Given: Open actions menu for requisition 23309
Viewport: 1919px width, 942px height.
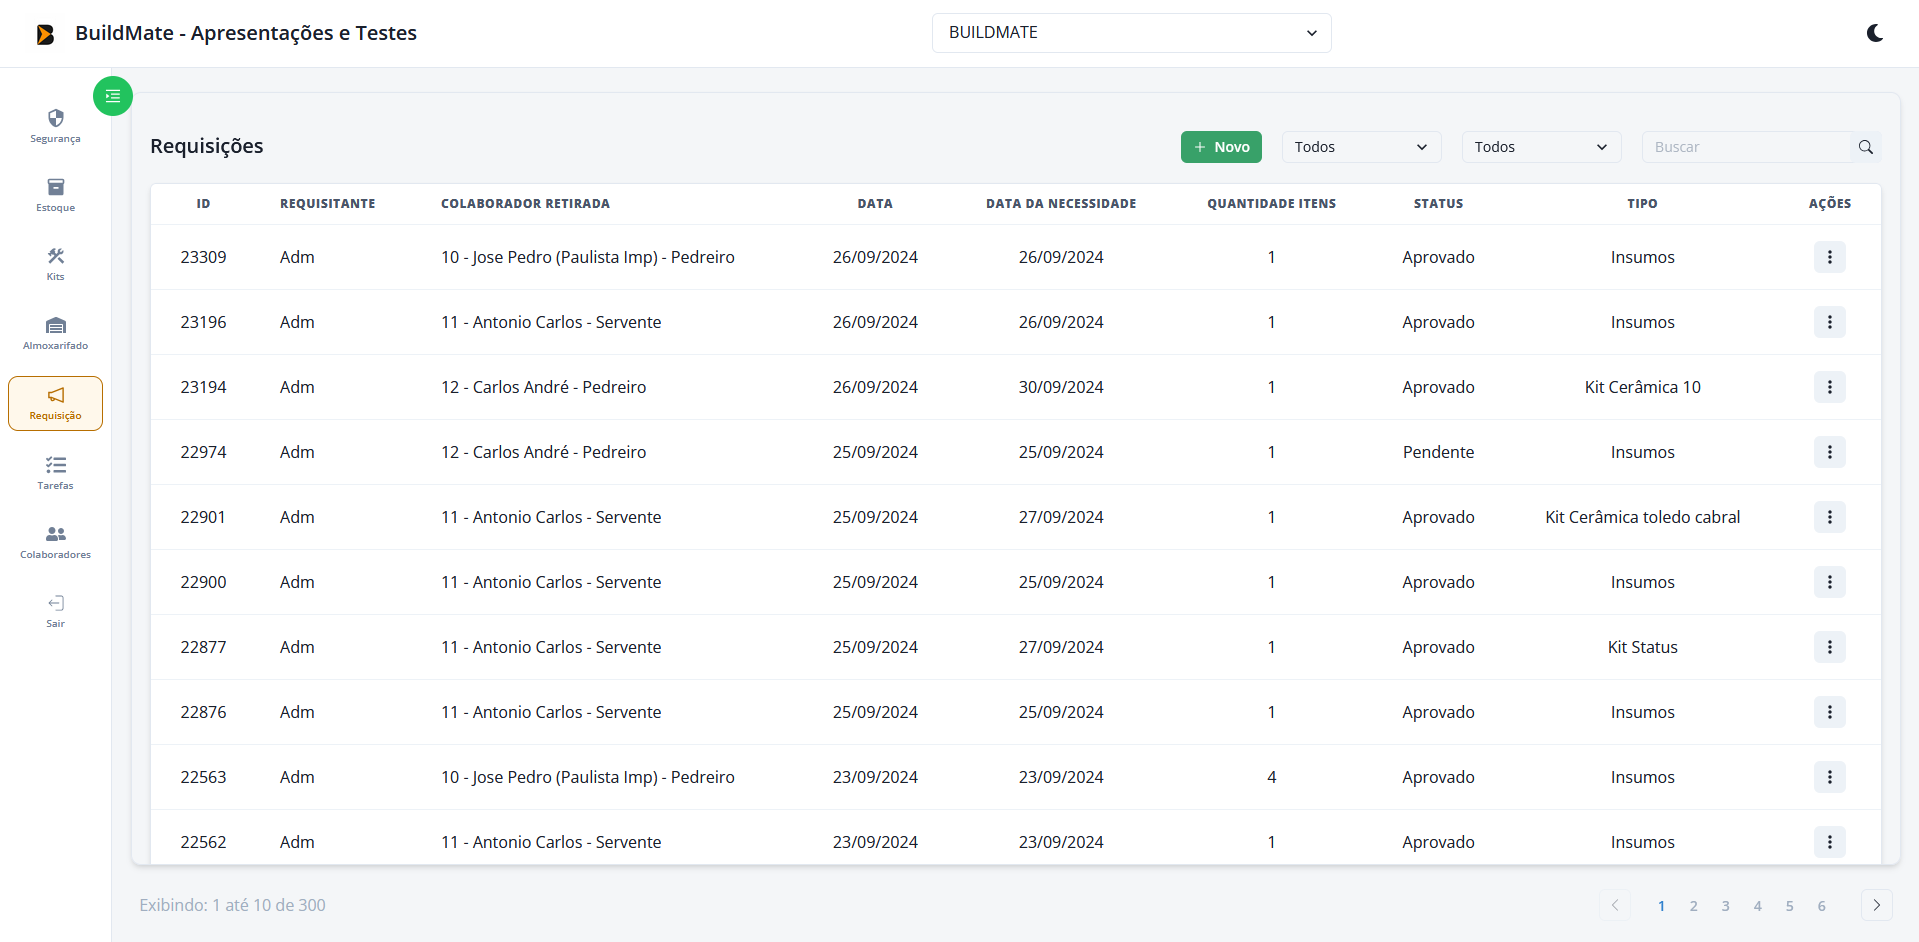Looking at the screenshot, I should click(x=1829, y=257).
